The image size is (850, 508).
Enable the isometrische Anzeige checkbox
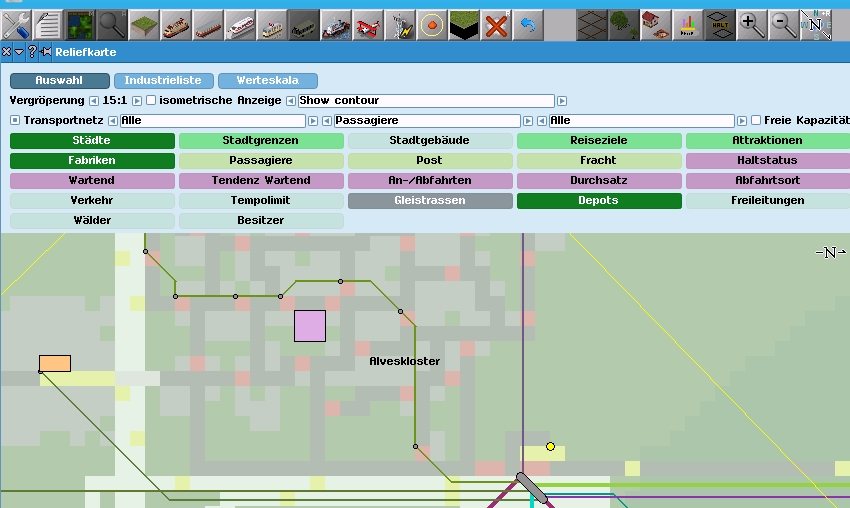151,101
